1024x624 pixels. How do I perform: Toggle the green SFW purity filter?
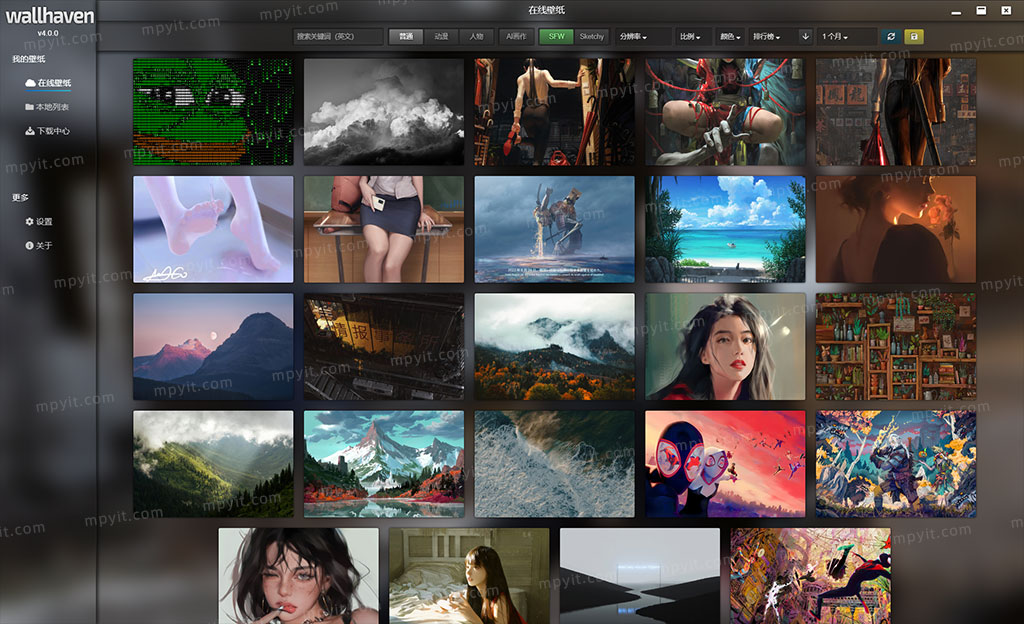556,37
